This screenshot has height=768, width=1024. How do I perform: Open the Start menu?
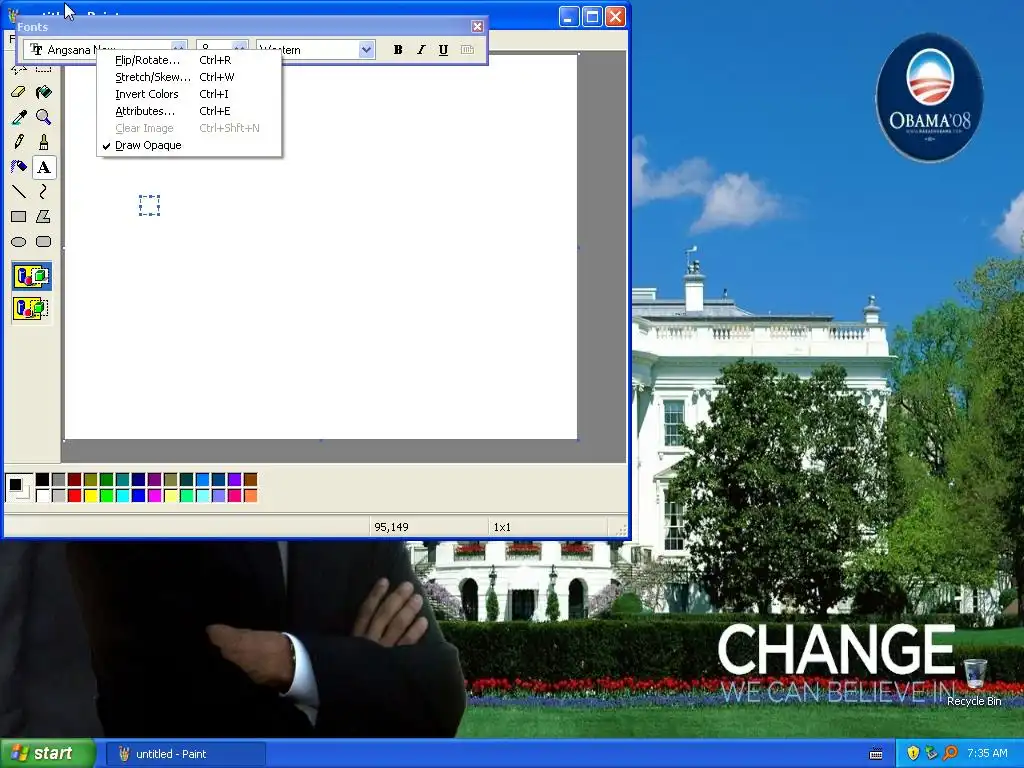tap(47, 753)
